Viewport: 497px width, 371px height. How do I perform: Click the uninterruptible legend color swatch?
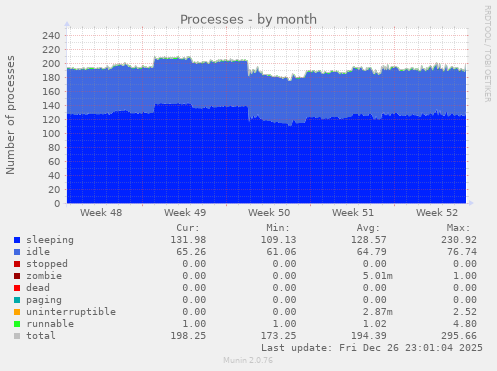(x=17, y=312)
